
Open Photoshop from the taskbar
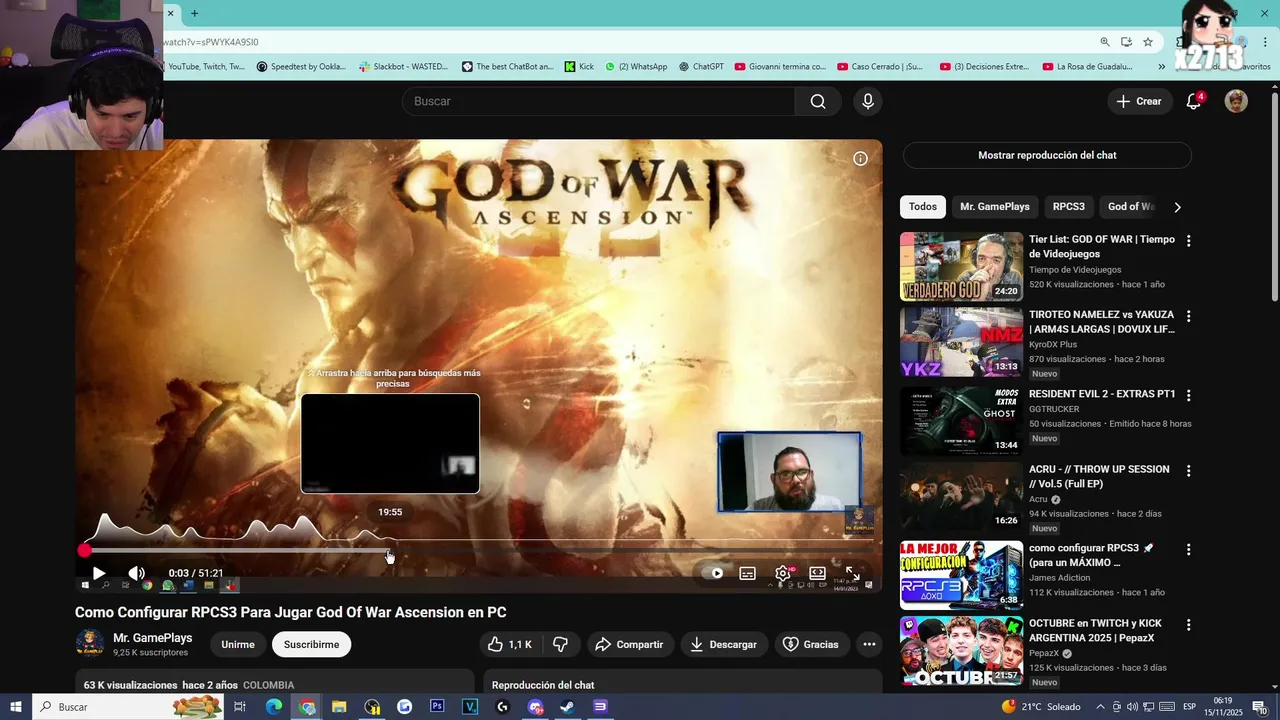point(437,707)
